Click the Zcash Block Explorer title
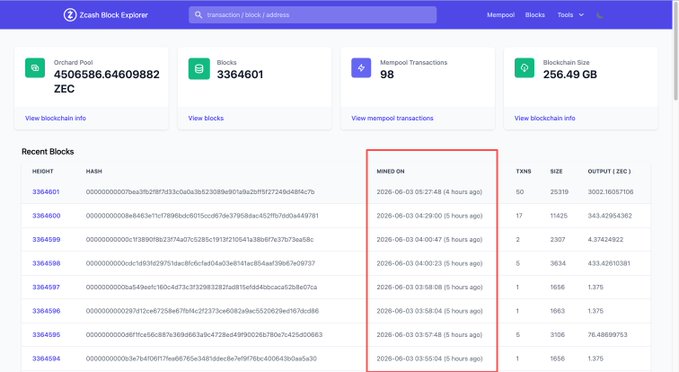The image size is (679, 372). [x=113, y=15]
